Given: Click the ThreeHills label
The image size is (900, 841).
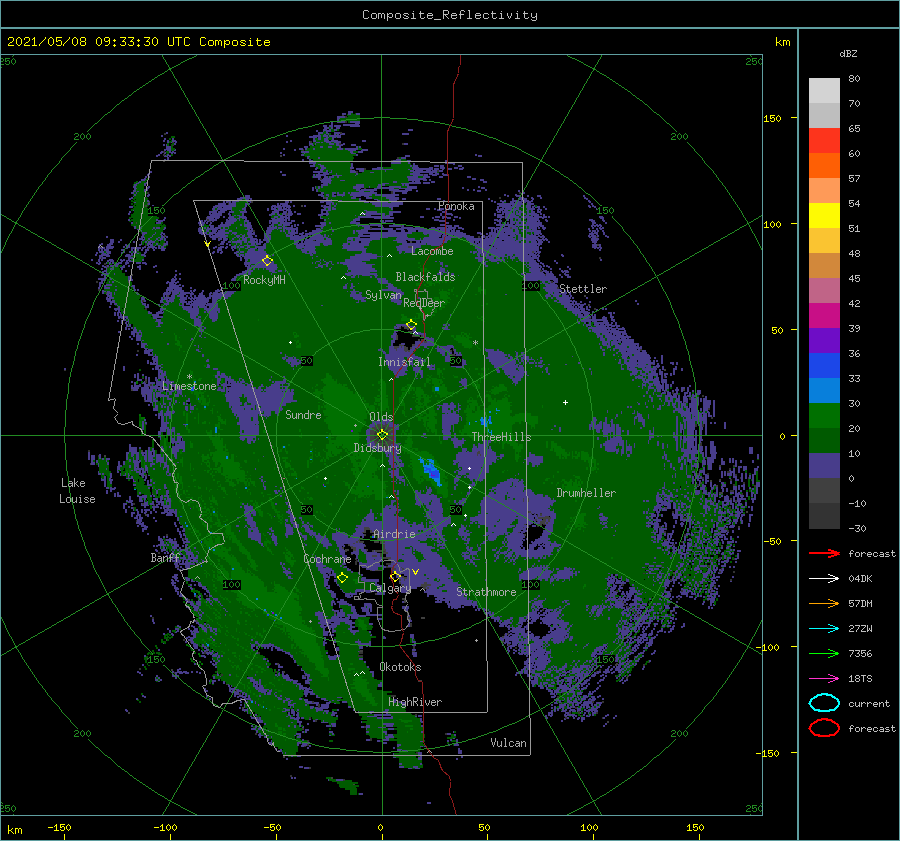Looking at the screenshot, I should [x=501, y=437].
